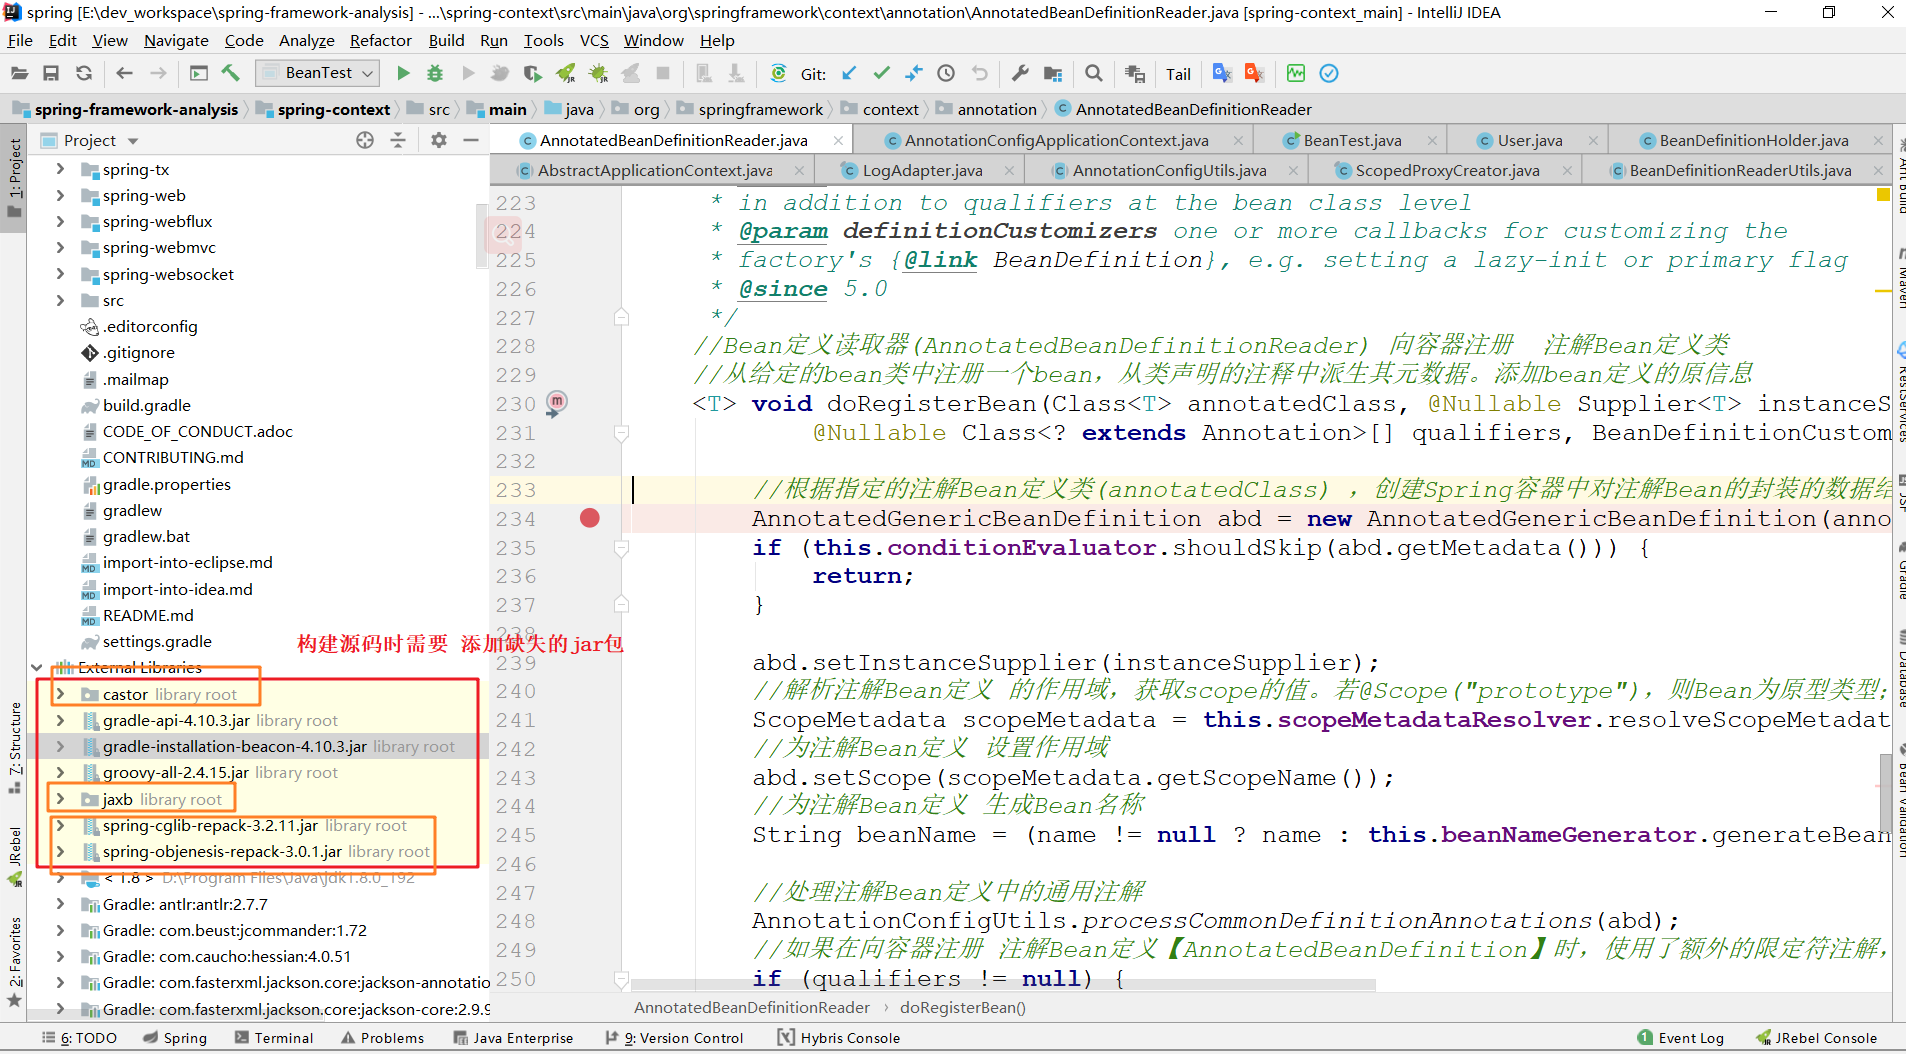Open file using the open folder icon
This screenshot has height=1054, width=1906.
click(19, 73)
